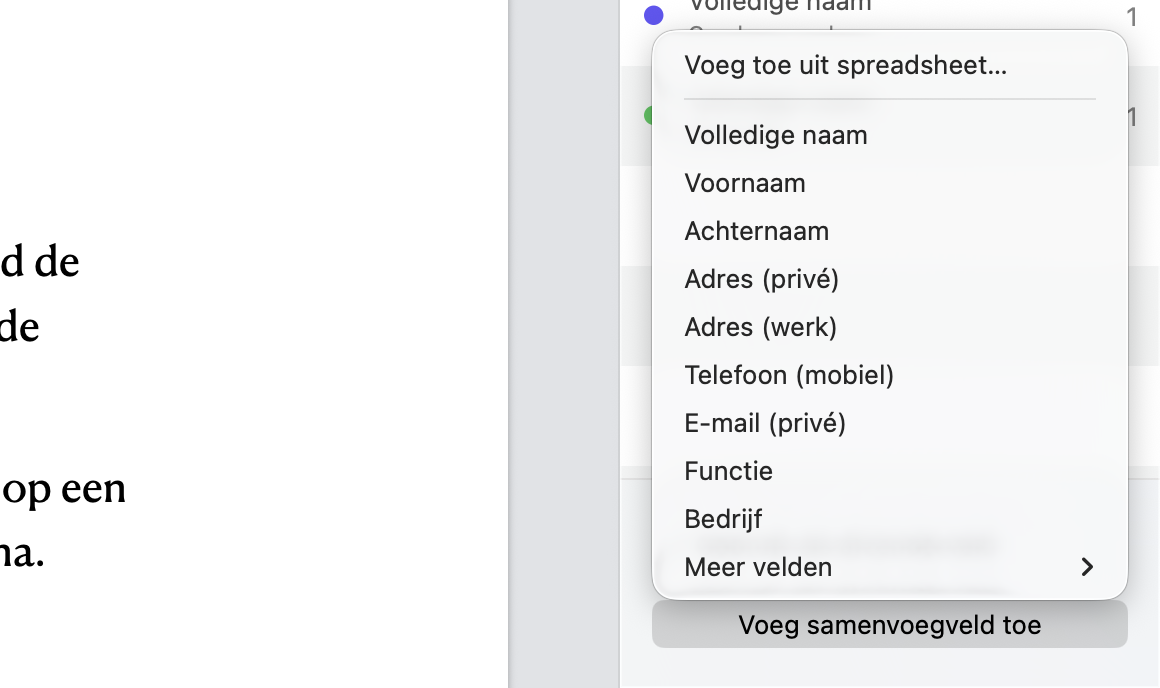Select E-mail (privé) menu item
Image resolution: width=1160 pixels, height=688 pixels.
765,423
